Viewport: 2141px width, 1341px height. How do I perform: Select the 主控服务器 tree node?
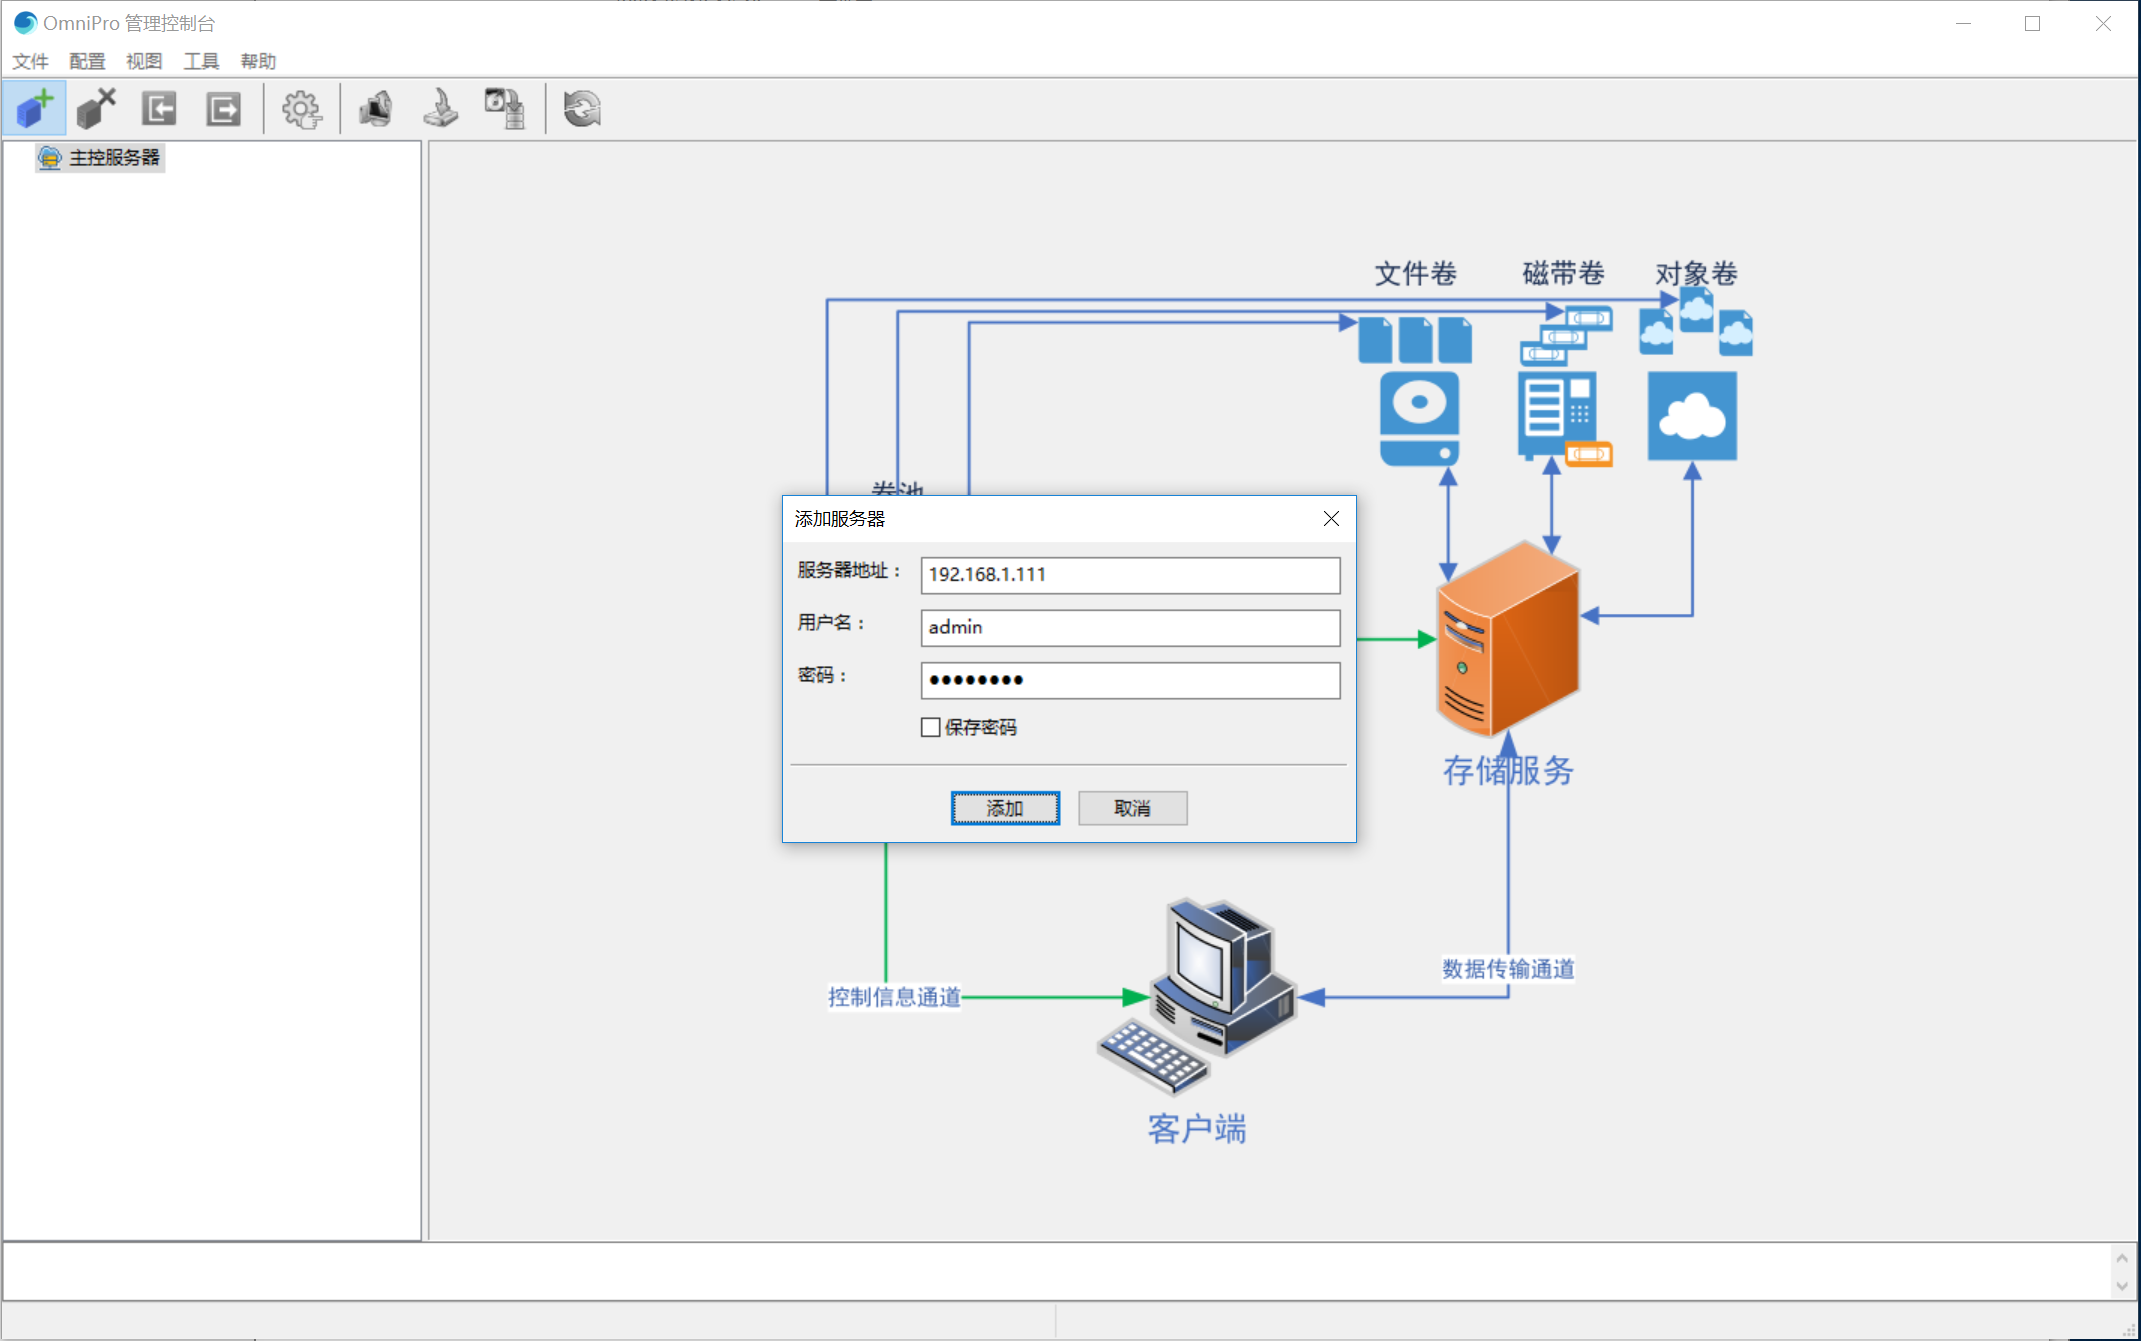(113, 158)
